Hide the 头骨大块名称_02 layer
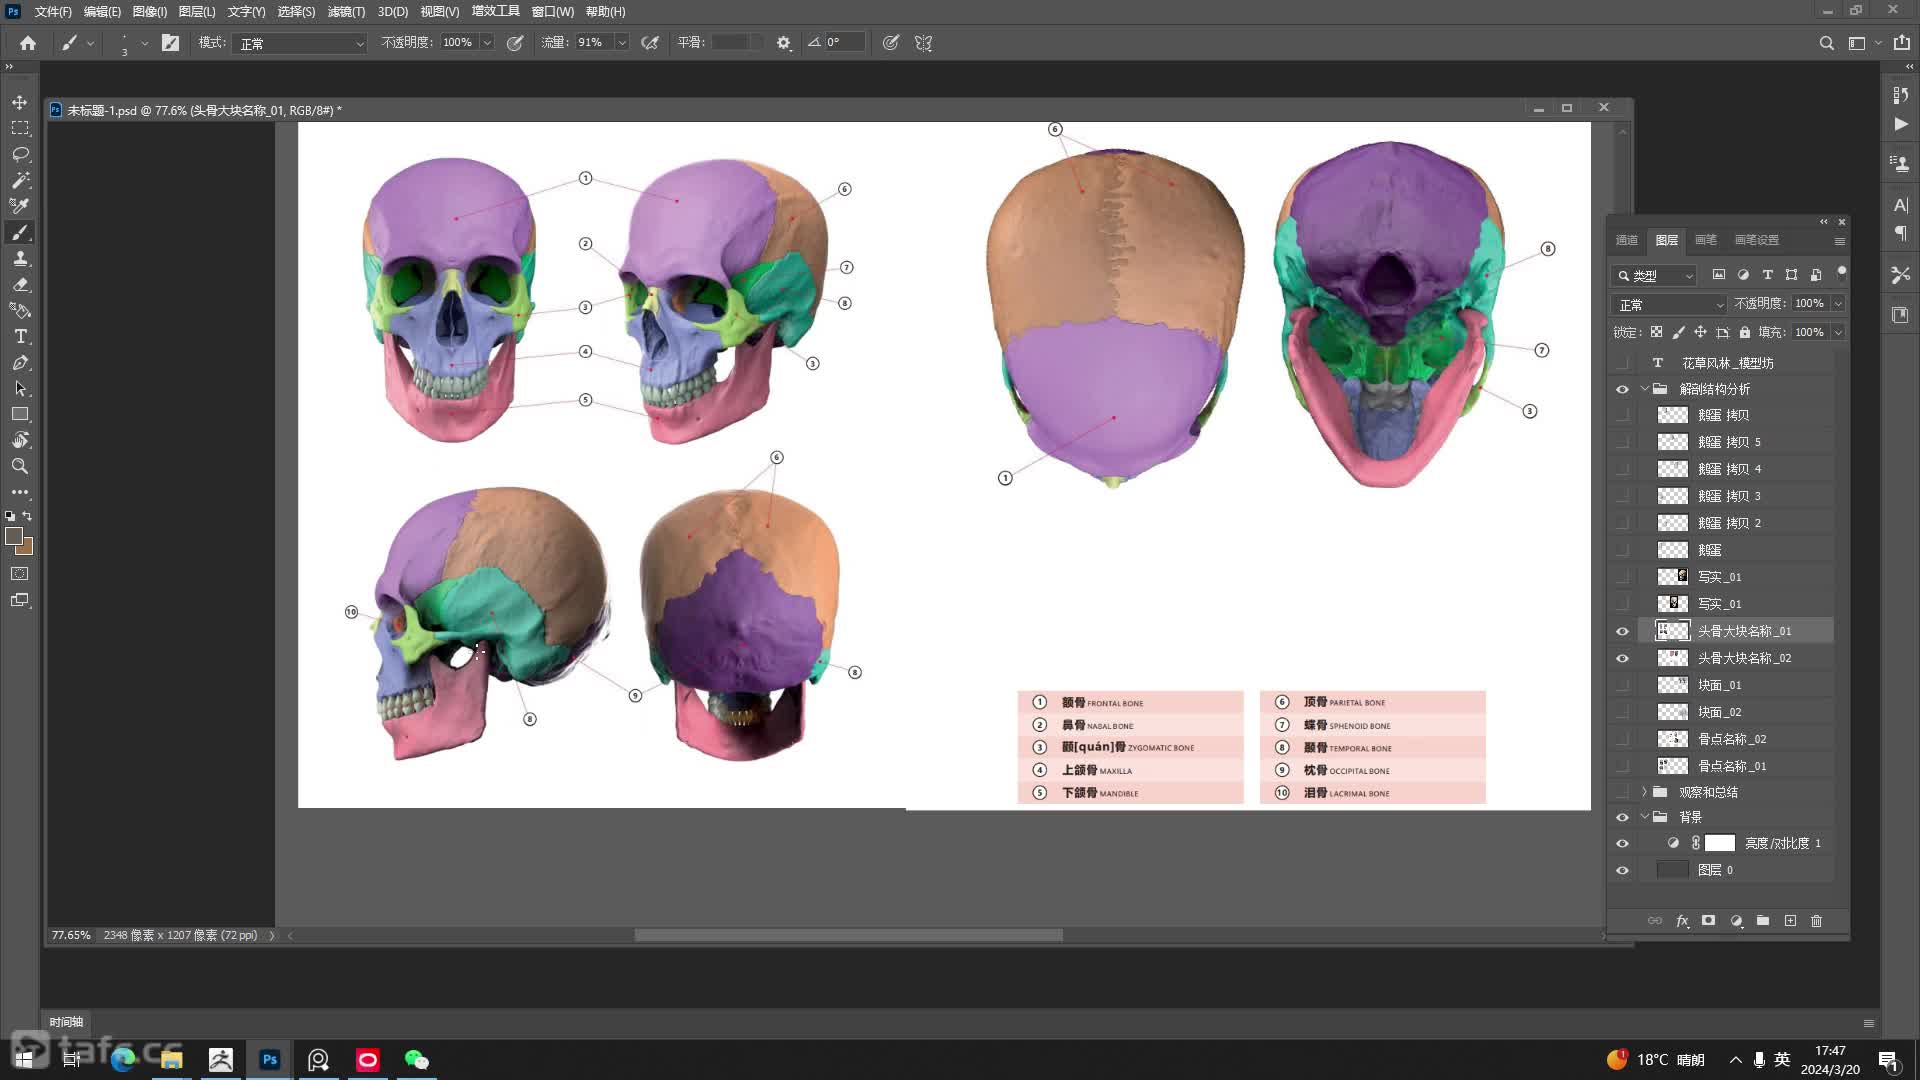The width and height of the screenshot is (1920, 1080). pyautogui.click(x=1622, y=658)
